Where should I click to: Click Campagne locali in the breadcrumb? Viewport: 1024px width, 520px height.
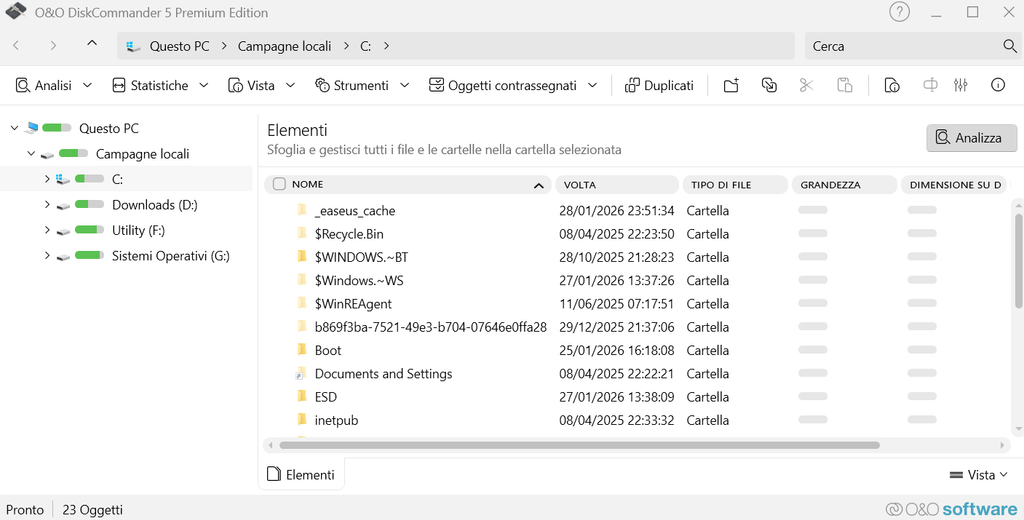click(x=284, y=46)
